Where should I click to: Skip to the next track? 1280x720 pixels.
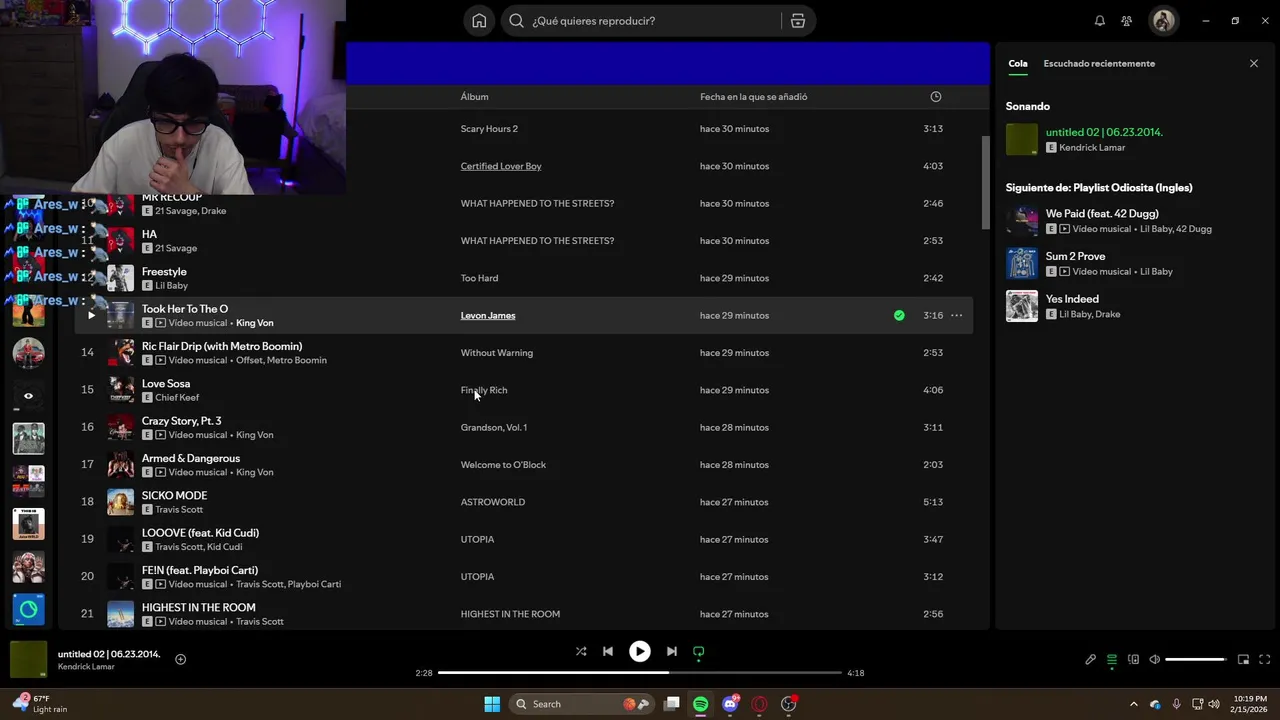(x=672, y=651)
